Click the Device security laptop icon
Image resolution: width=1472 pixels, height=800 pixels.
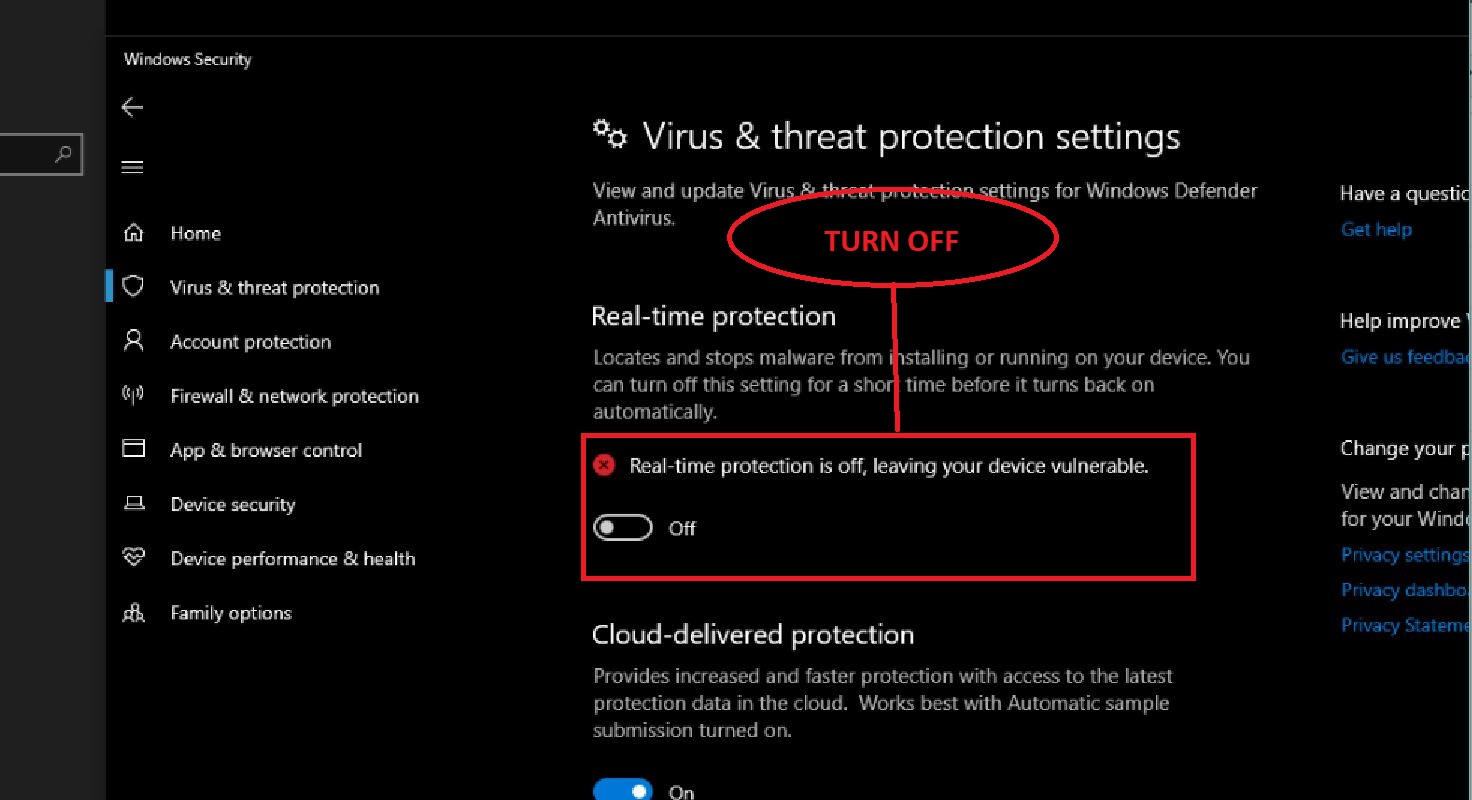coord(134,504)
